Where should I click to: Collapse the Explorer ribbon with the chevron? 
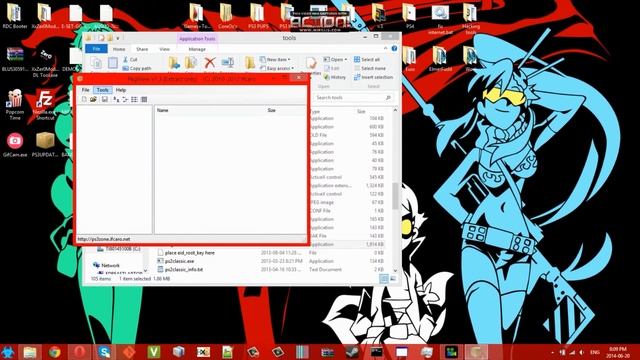[x=385, y=49]
